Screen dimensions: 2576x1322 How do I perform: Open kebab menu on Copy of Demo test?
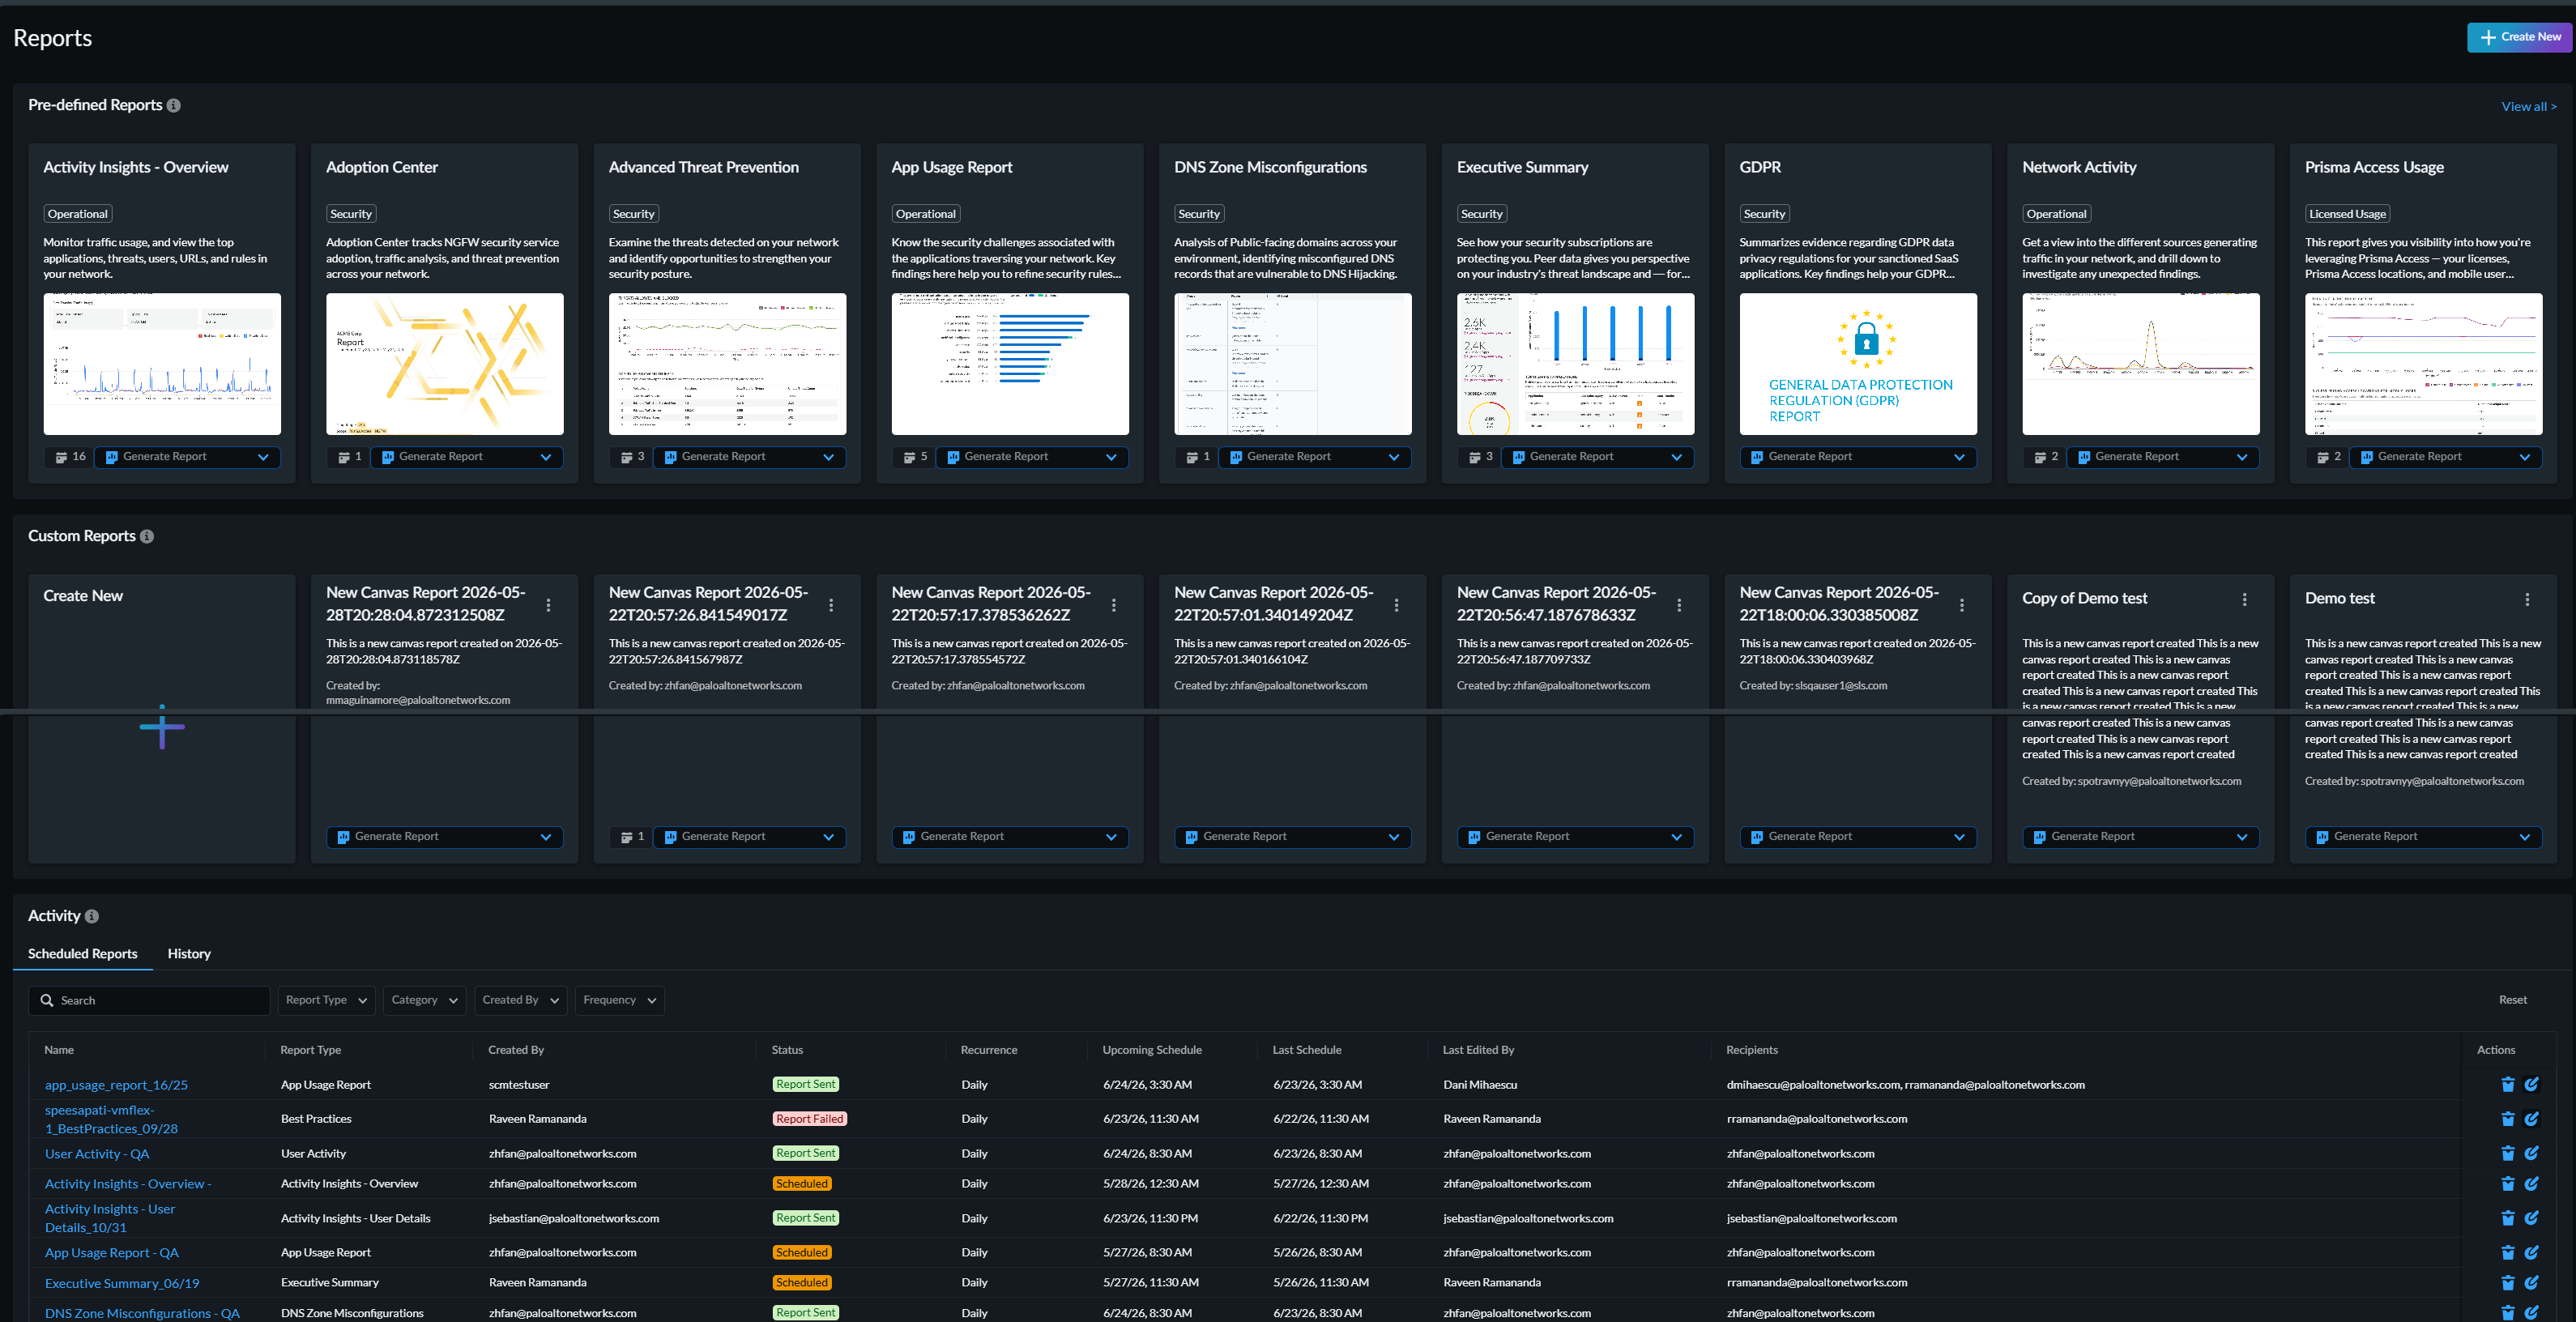[x=2244, y=599]
